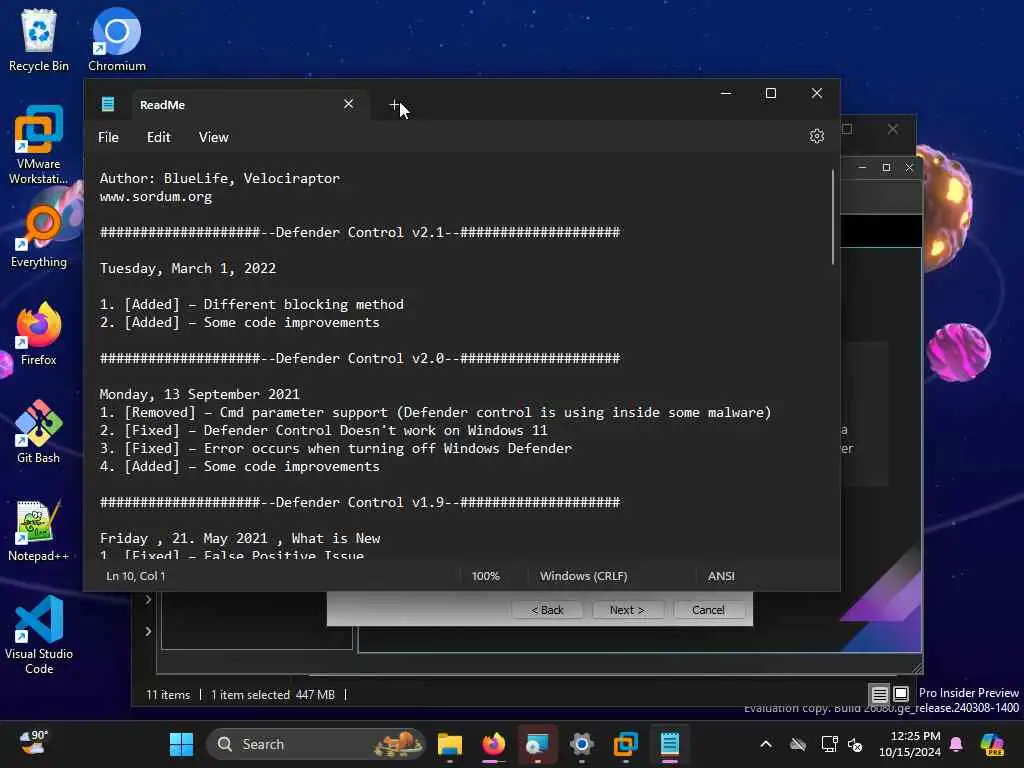
Task: Open the clock showing 12:25 PM
Action: pyautogui.click(x=909, y=744)
